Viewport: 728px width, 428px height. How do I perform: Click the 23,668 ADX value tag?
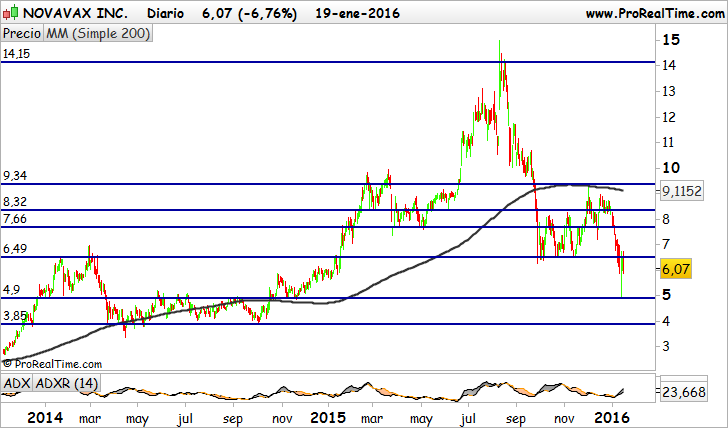tap(683, 392)
